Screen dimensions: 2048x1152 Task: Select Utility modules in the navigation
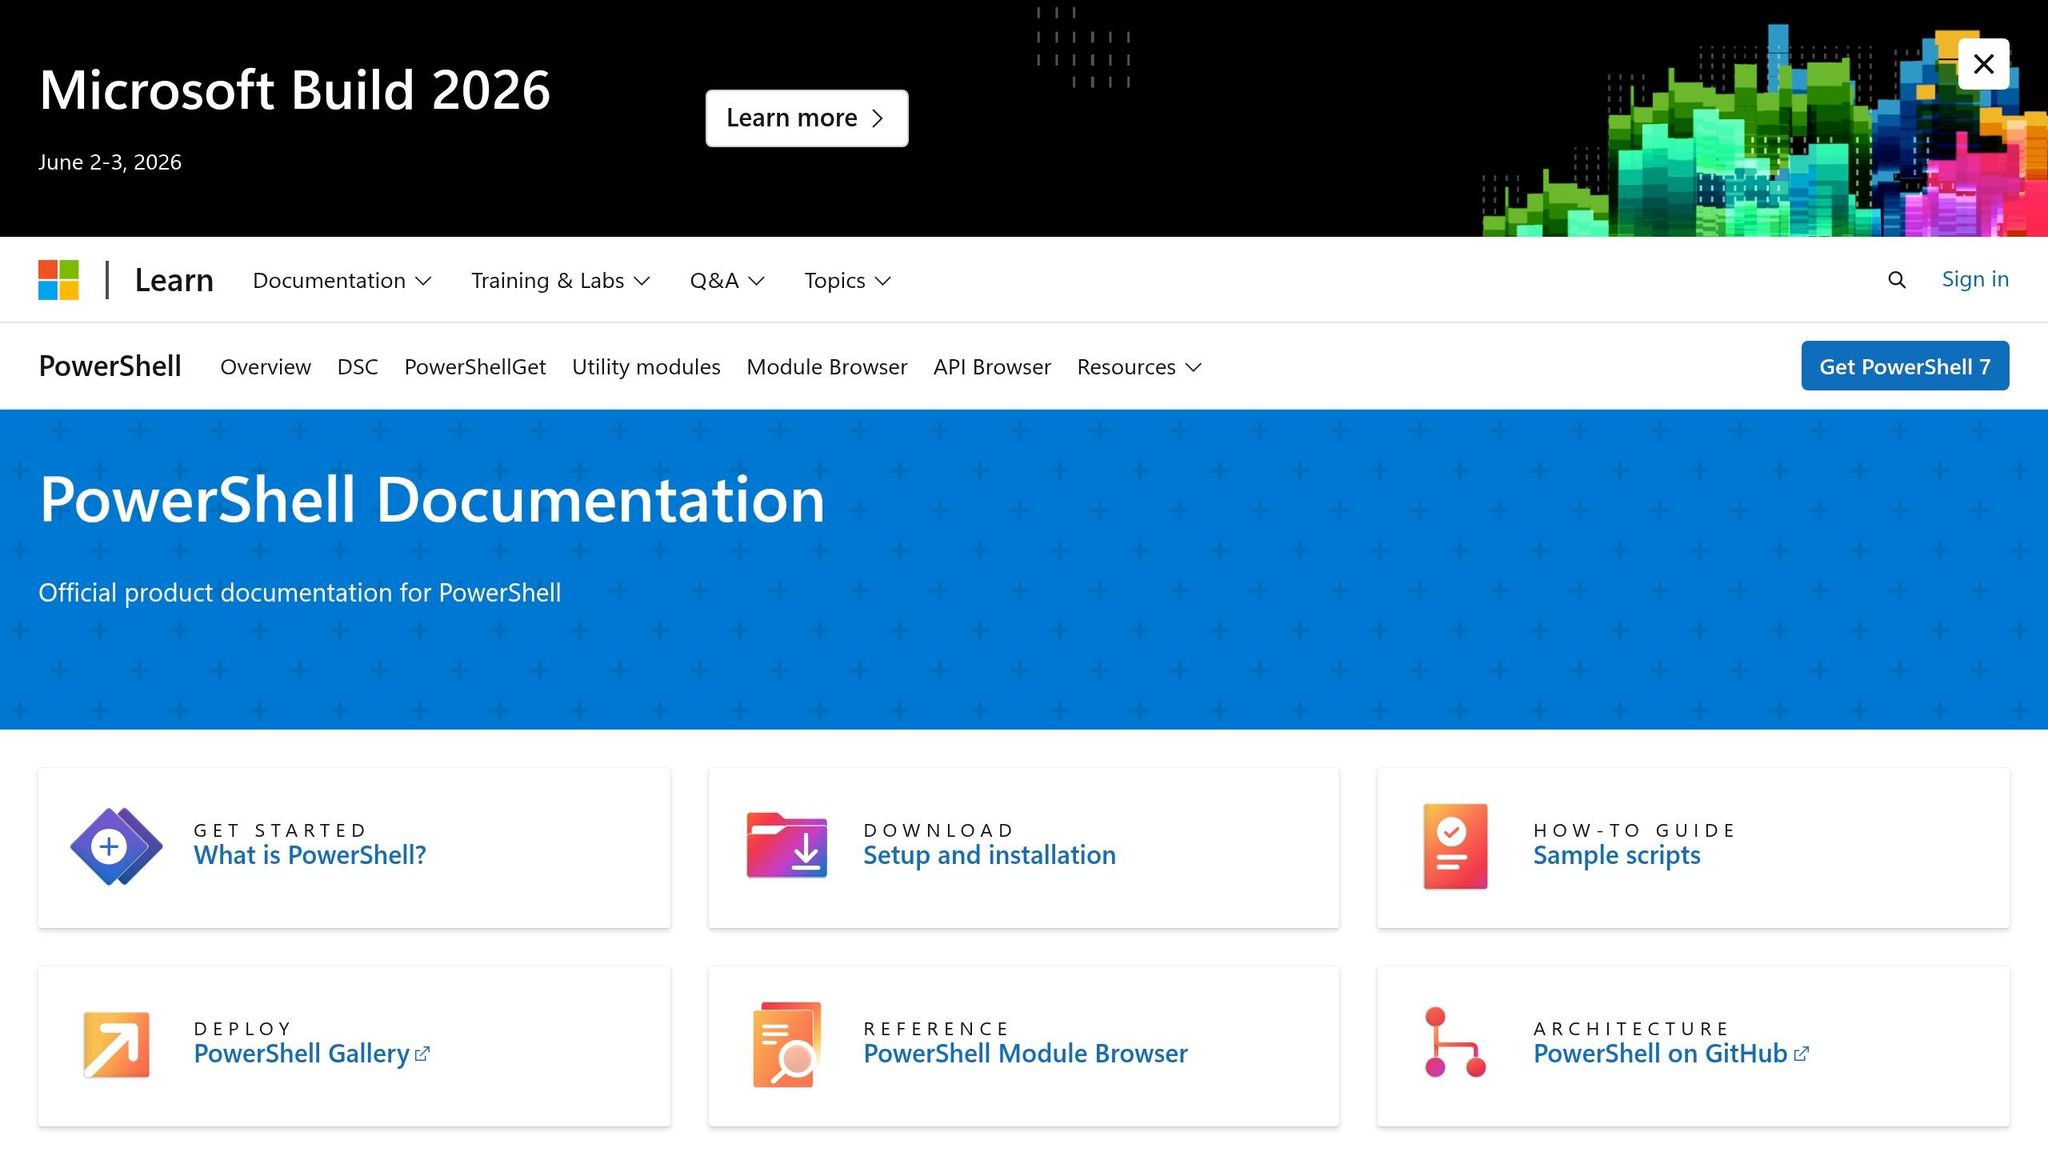(645, 367)
